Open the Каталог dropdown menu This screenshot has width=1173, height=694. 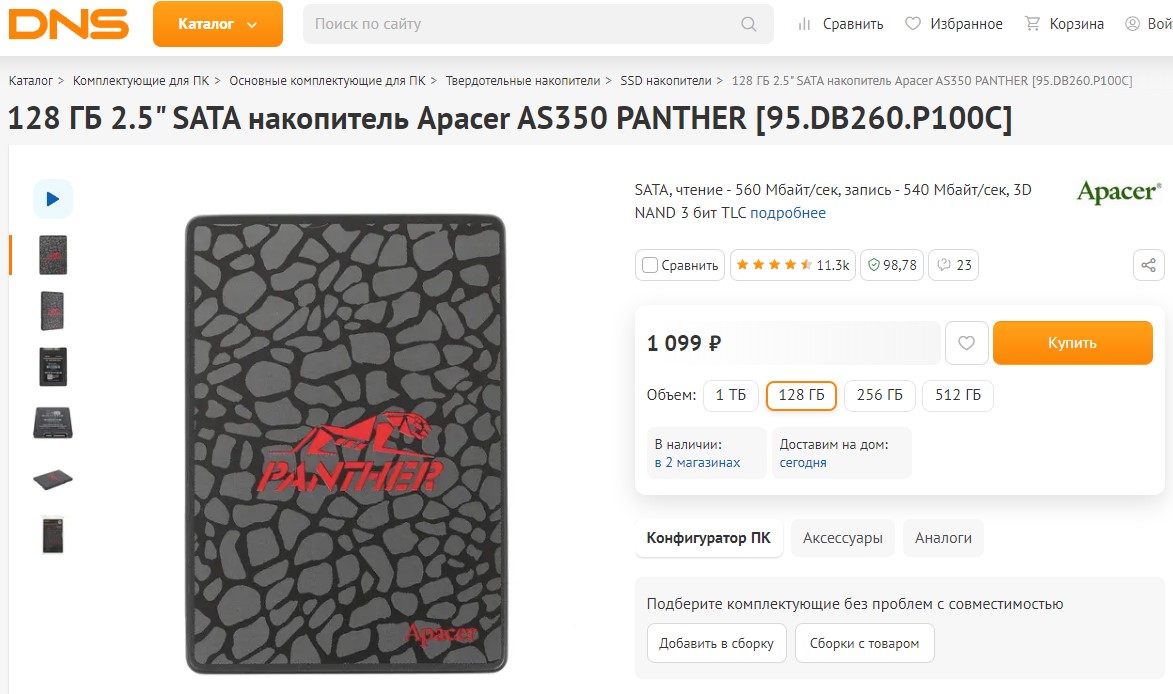[218, 24]
